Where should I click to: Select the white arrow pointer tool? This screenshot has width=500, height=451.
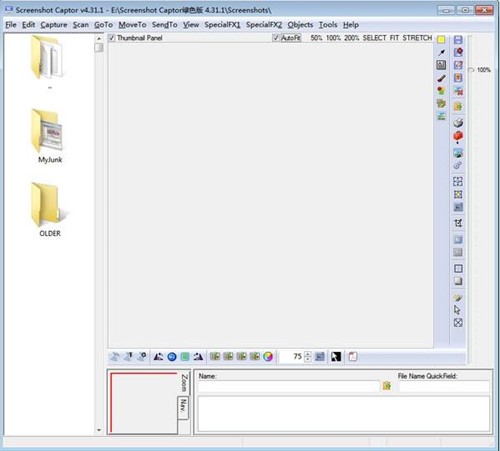tap(457, 310)
